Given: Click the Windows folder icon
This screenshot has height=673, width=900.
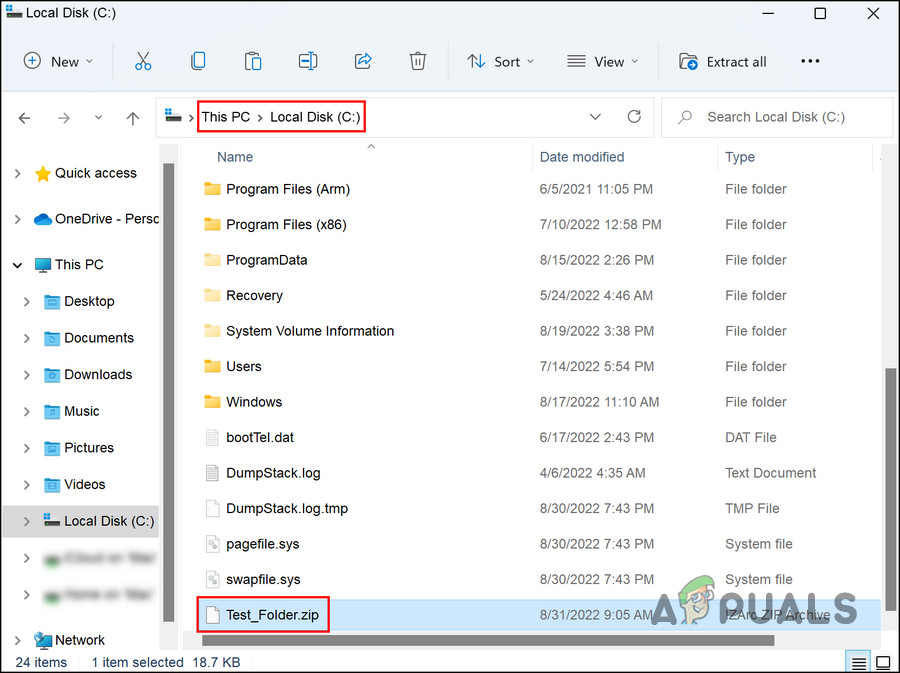Looking at the screenshot, I should coord(212,402).
